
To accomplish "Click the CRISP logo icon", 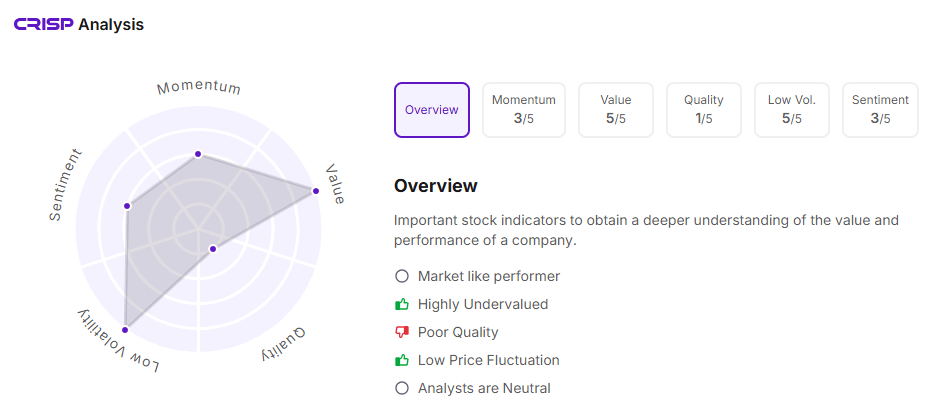I will pyautogui.click(x=43, y=24).
